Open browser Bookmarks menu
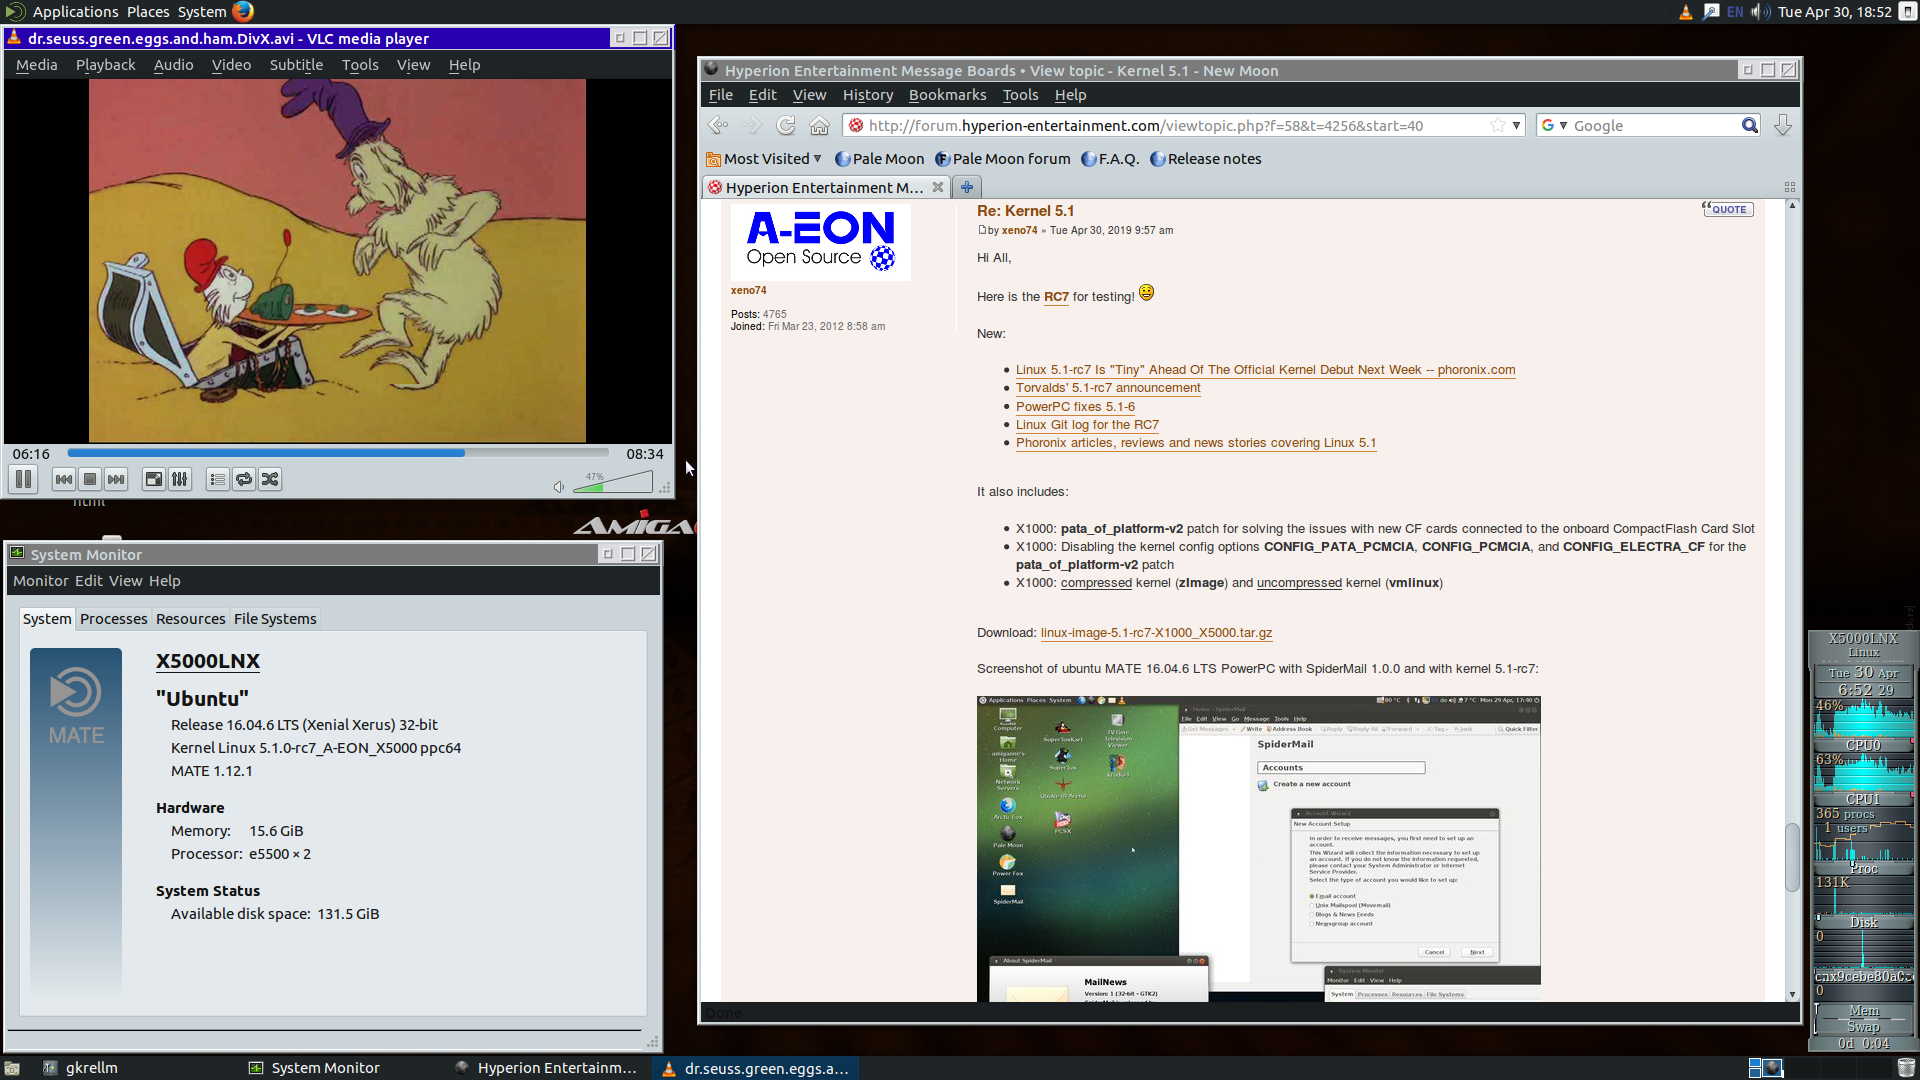 coord(947,95)
